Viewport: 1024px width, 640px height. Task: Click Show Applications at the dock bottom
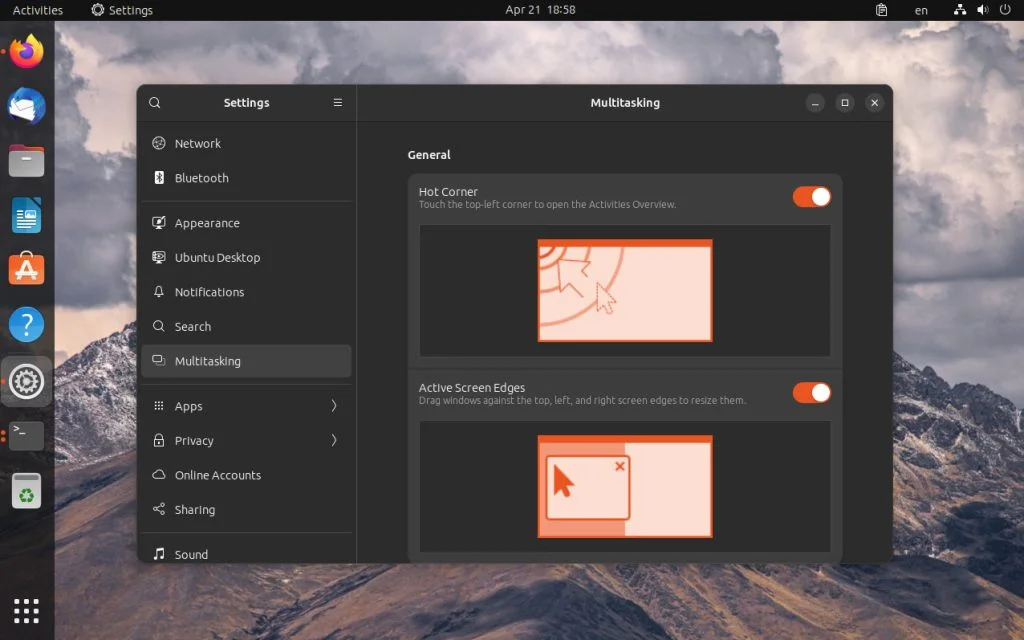26,610
